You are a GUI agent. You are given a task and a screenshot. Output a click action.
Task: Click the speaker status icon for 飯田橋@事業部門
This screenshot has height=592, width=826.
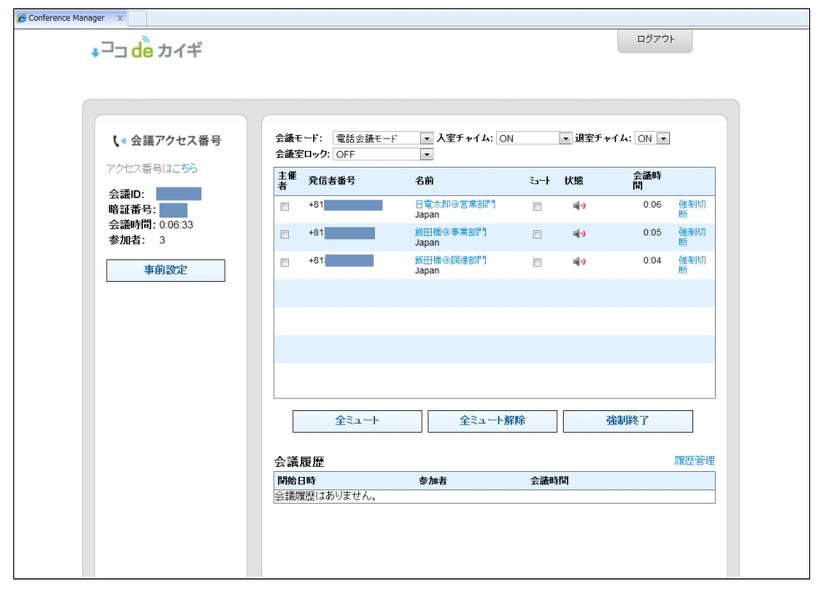click(579, 234)
